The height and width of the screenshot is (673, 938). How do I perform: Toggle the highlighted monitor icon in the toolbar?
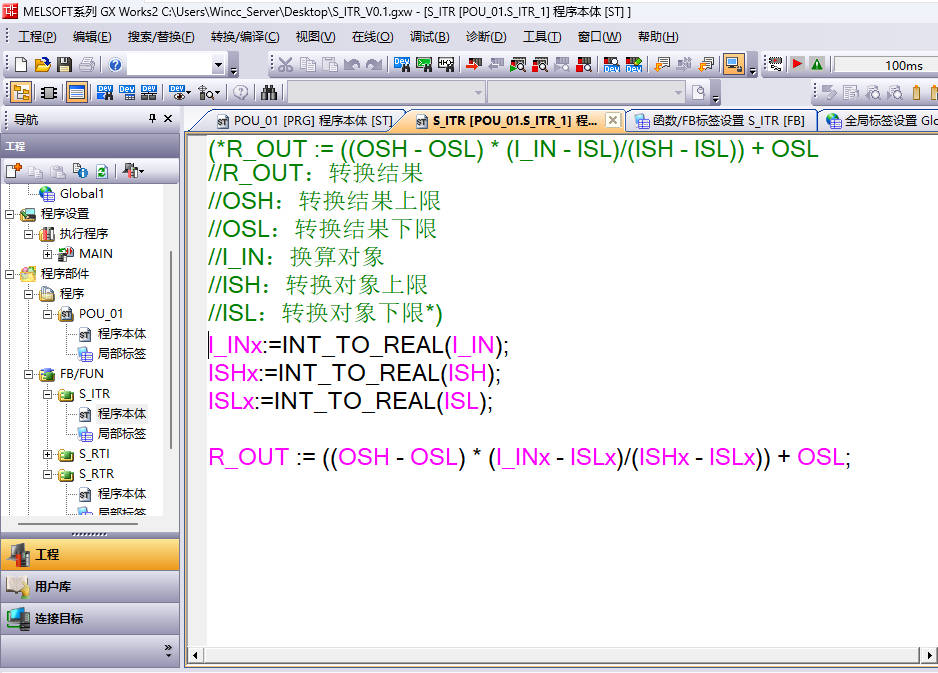click(733, 65)
